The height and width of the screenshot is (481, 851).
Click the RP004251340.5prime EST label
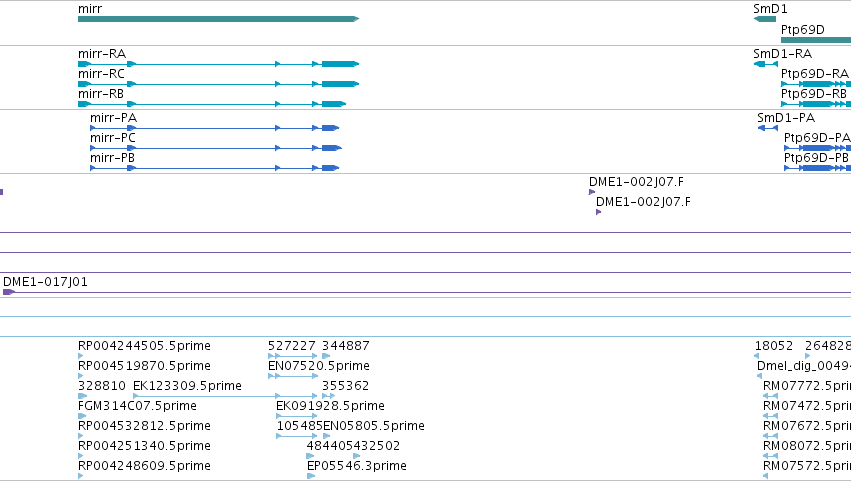[x=144, y=446]
